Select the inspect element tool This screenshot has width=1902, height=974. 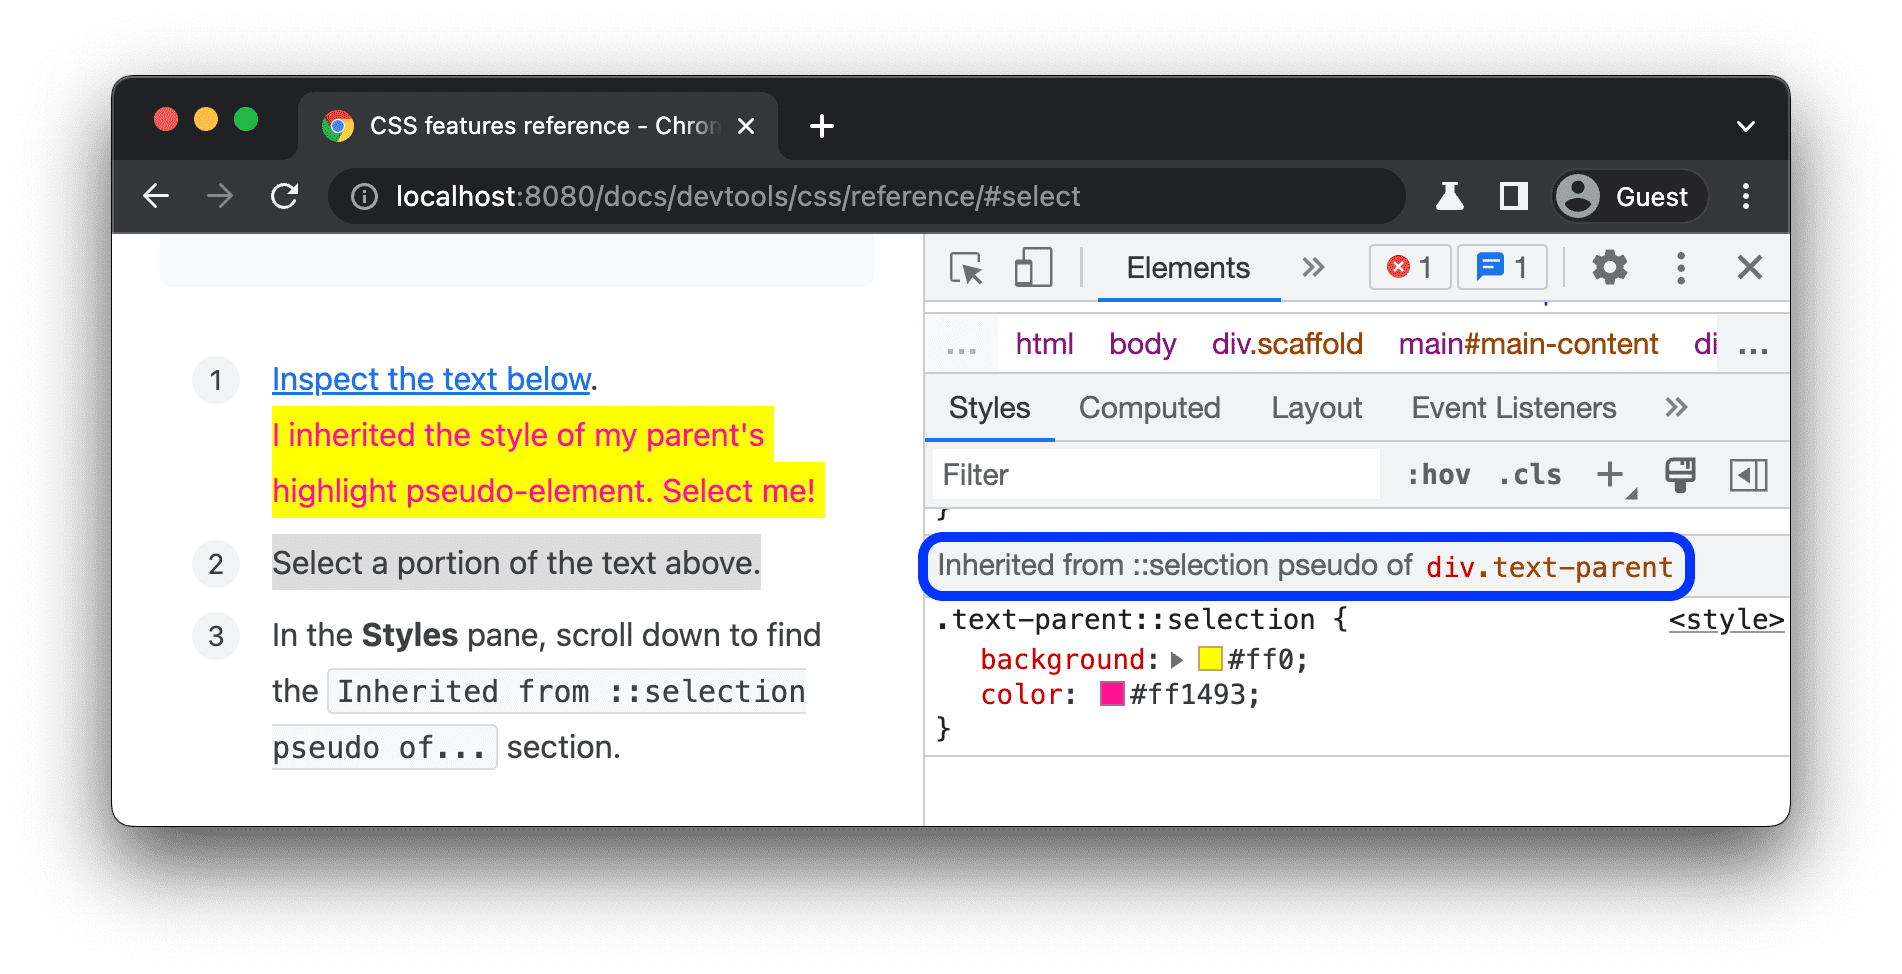pos(966,268)
